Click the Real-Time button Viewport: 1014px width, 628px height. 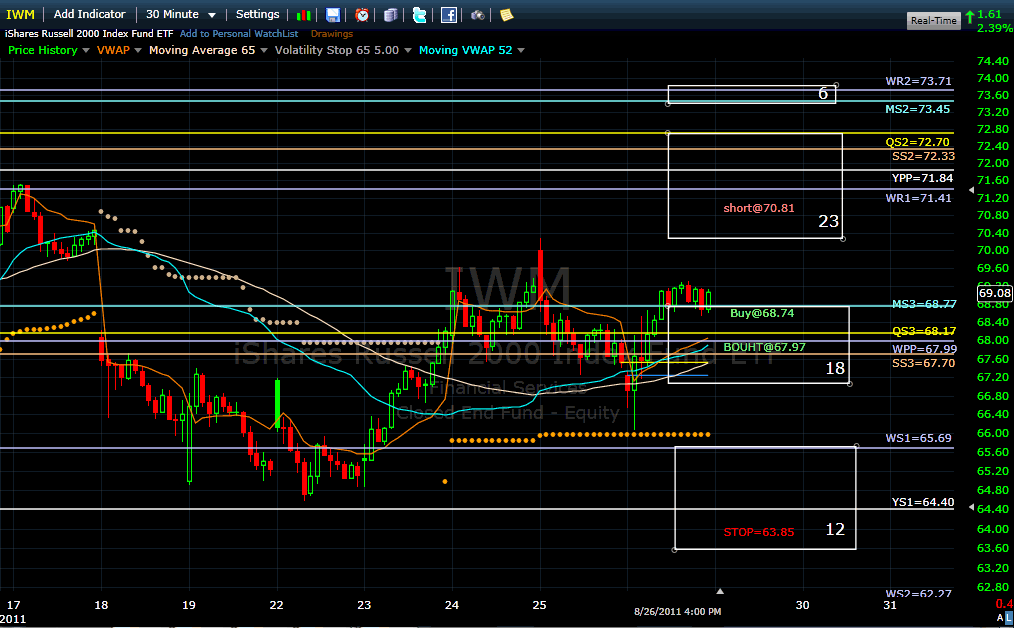pyautogui.click(x=933, y=21)
